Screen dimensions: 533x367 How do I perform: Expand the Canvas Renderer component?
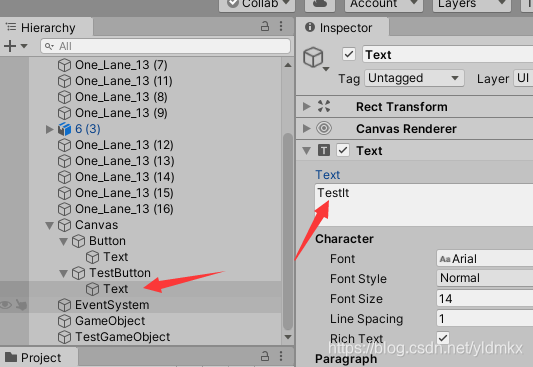coord(307,128)
